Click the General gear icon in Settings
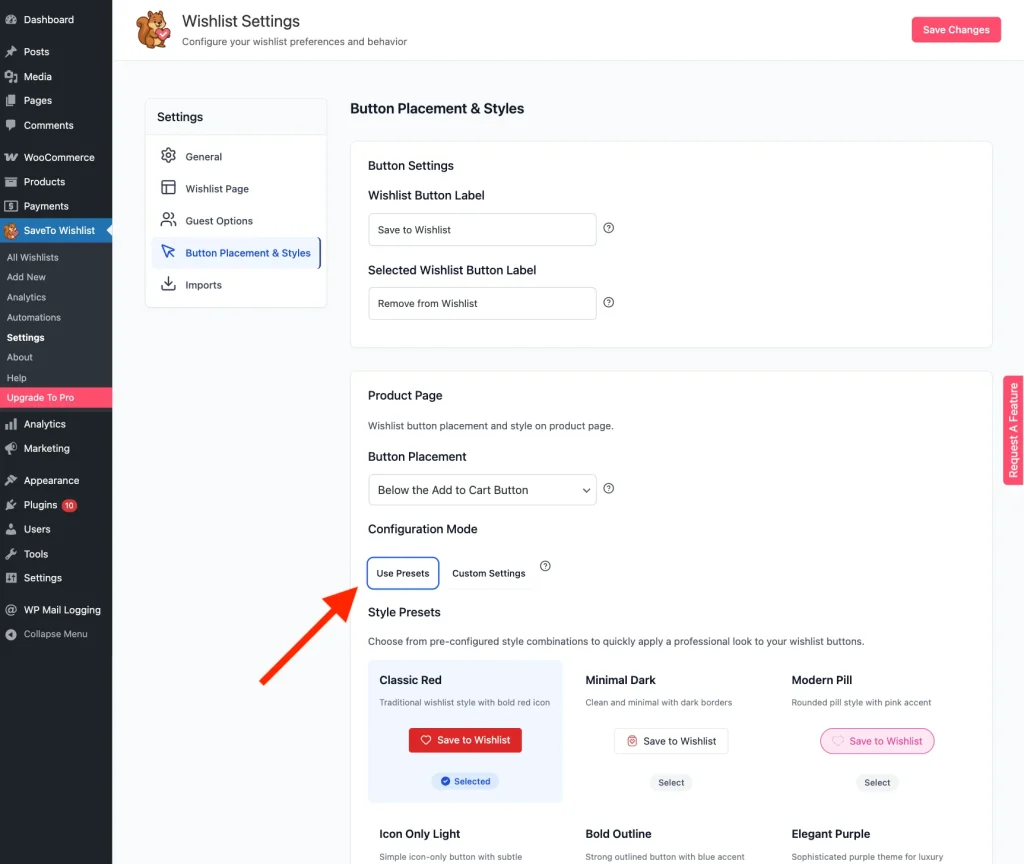Viewport: 1024px width, 864px height. click(168, 156)
